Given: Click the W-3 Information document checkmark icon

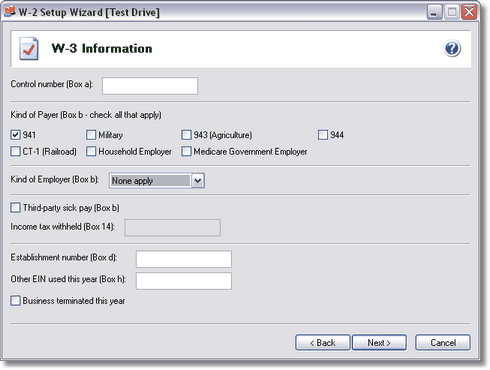Looking at the screenshot, I should coord(29,49).
